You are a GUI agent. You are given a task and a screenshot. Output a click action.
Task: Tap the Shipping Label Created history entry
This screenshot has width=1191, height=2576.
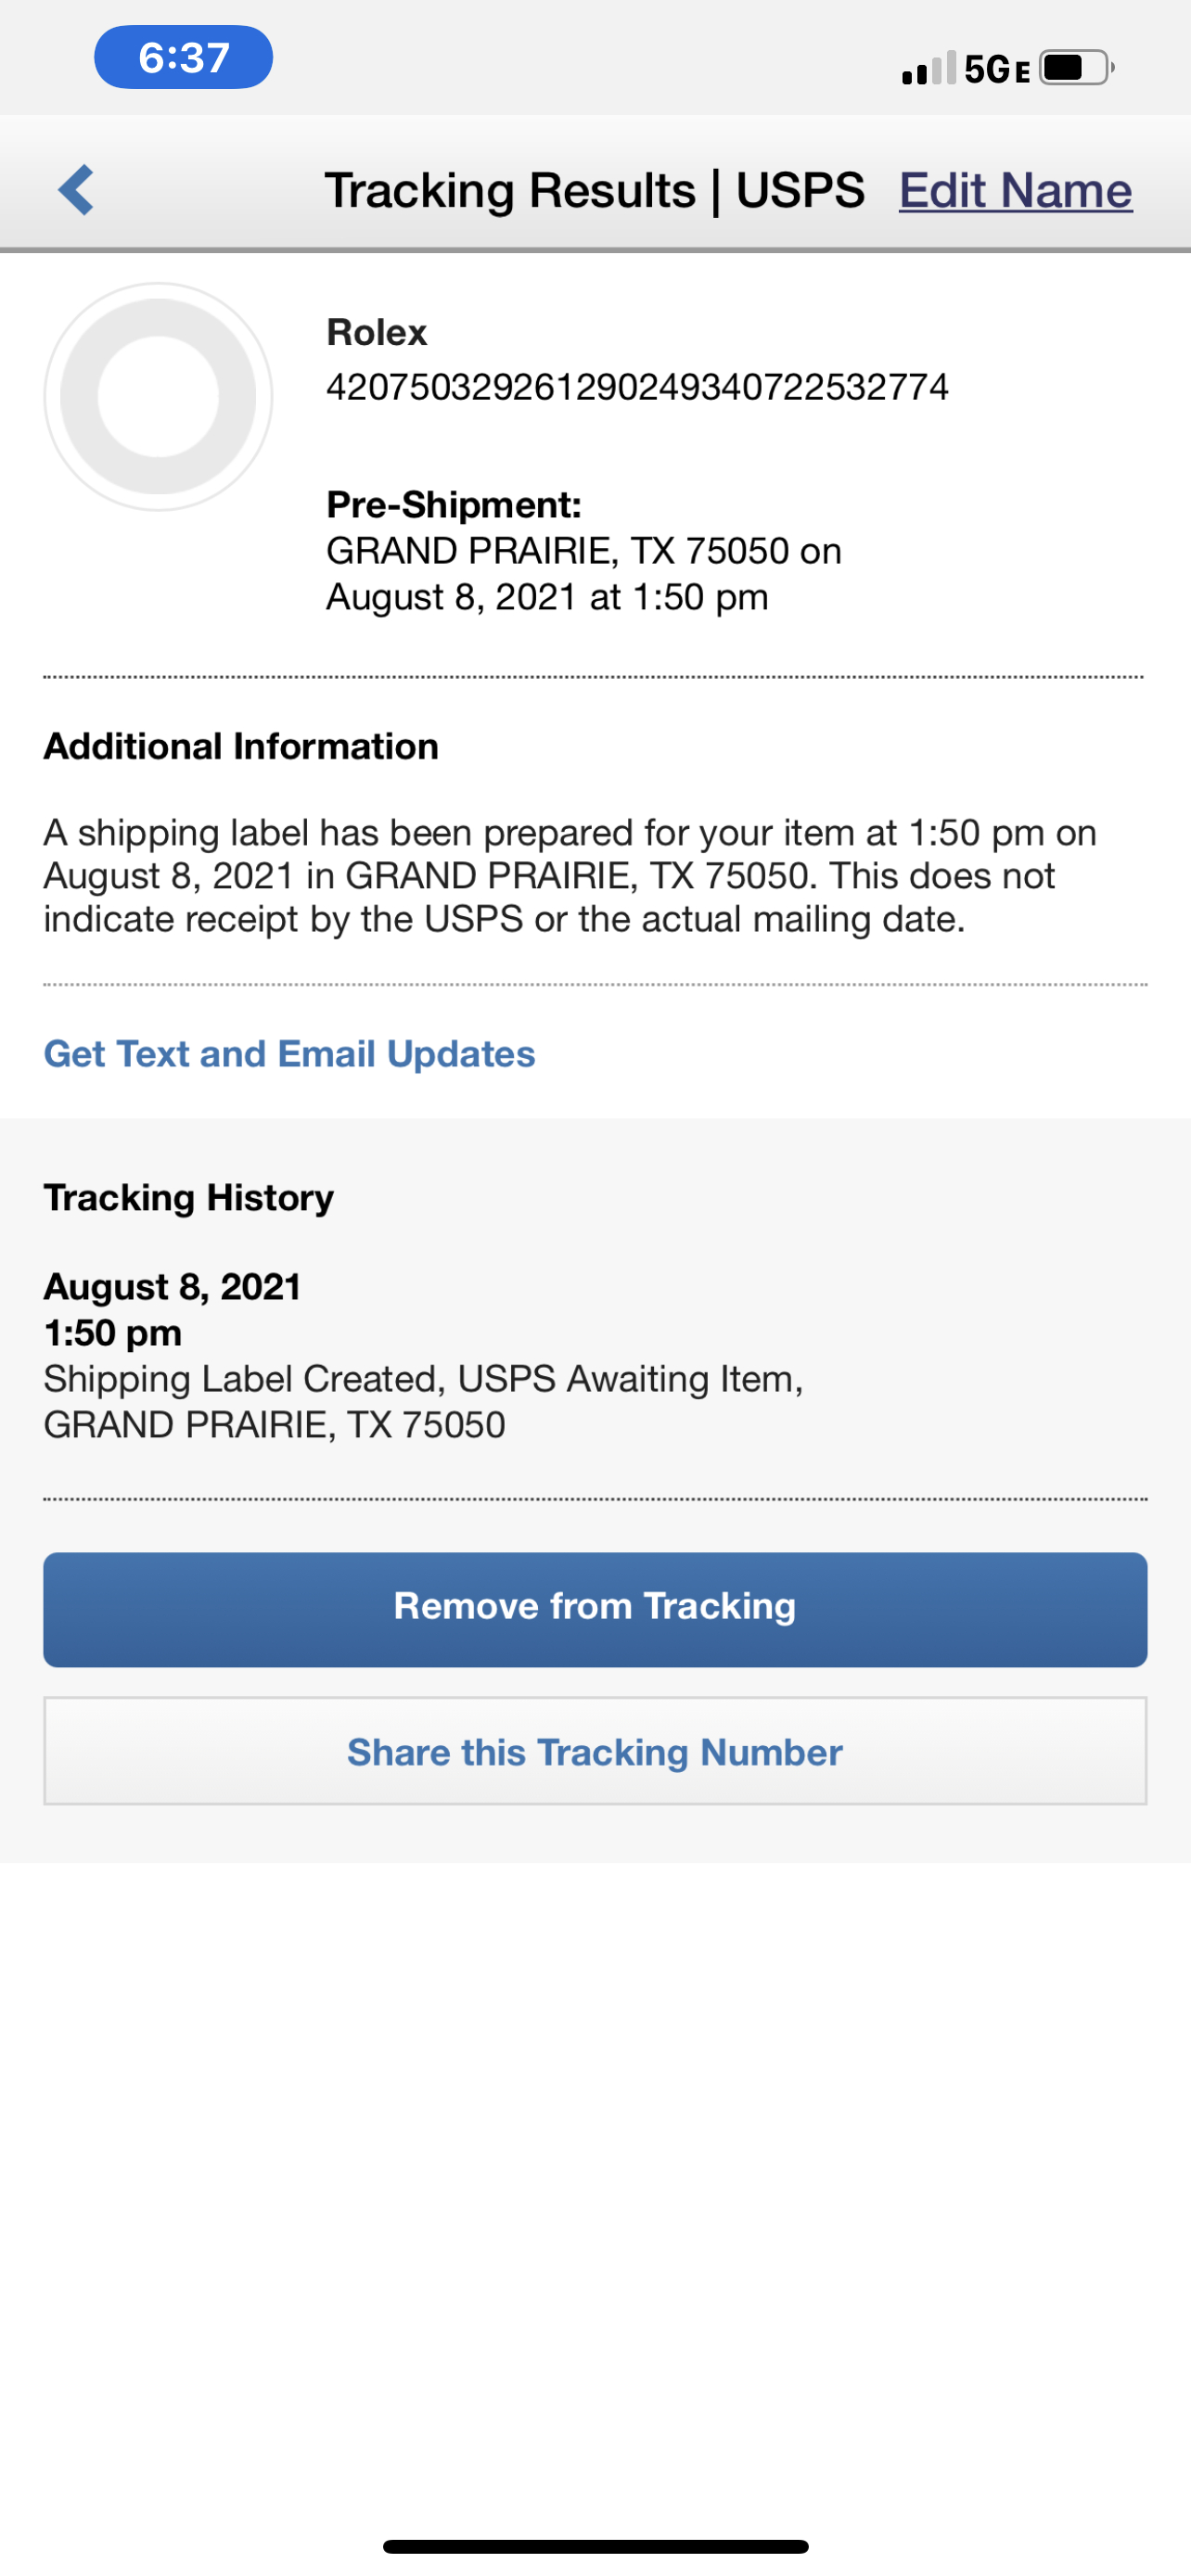(x=423, y=1401)
